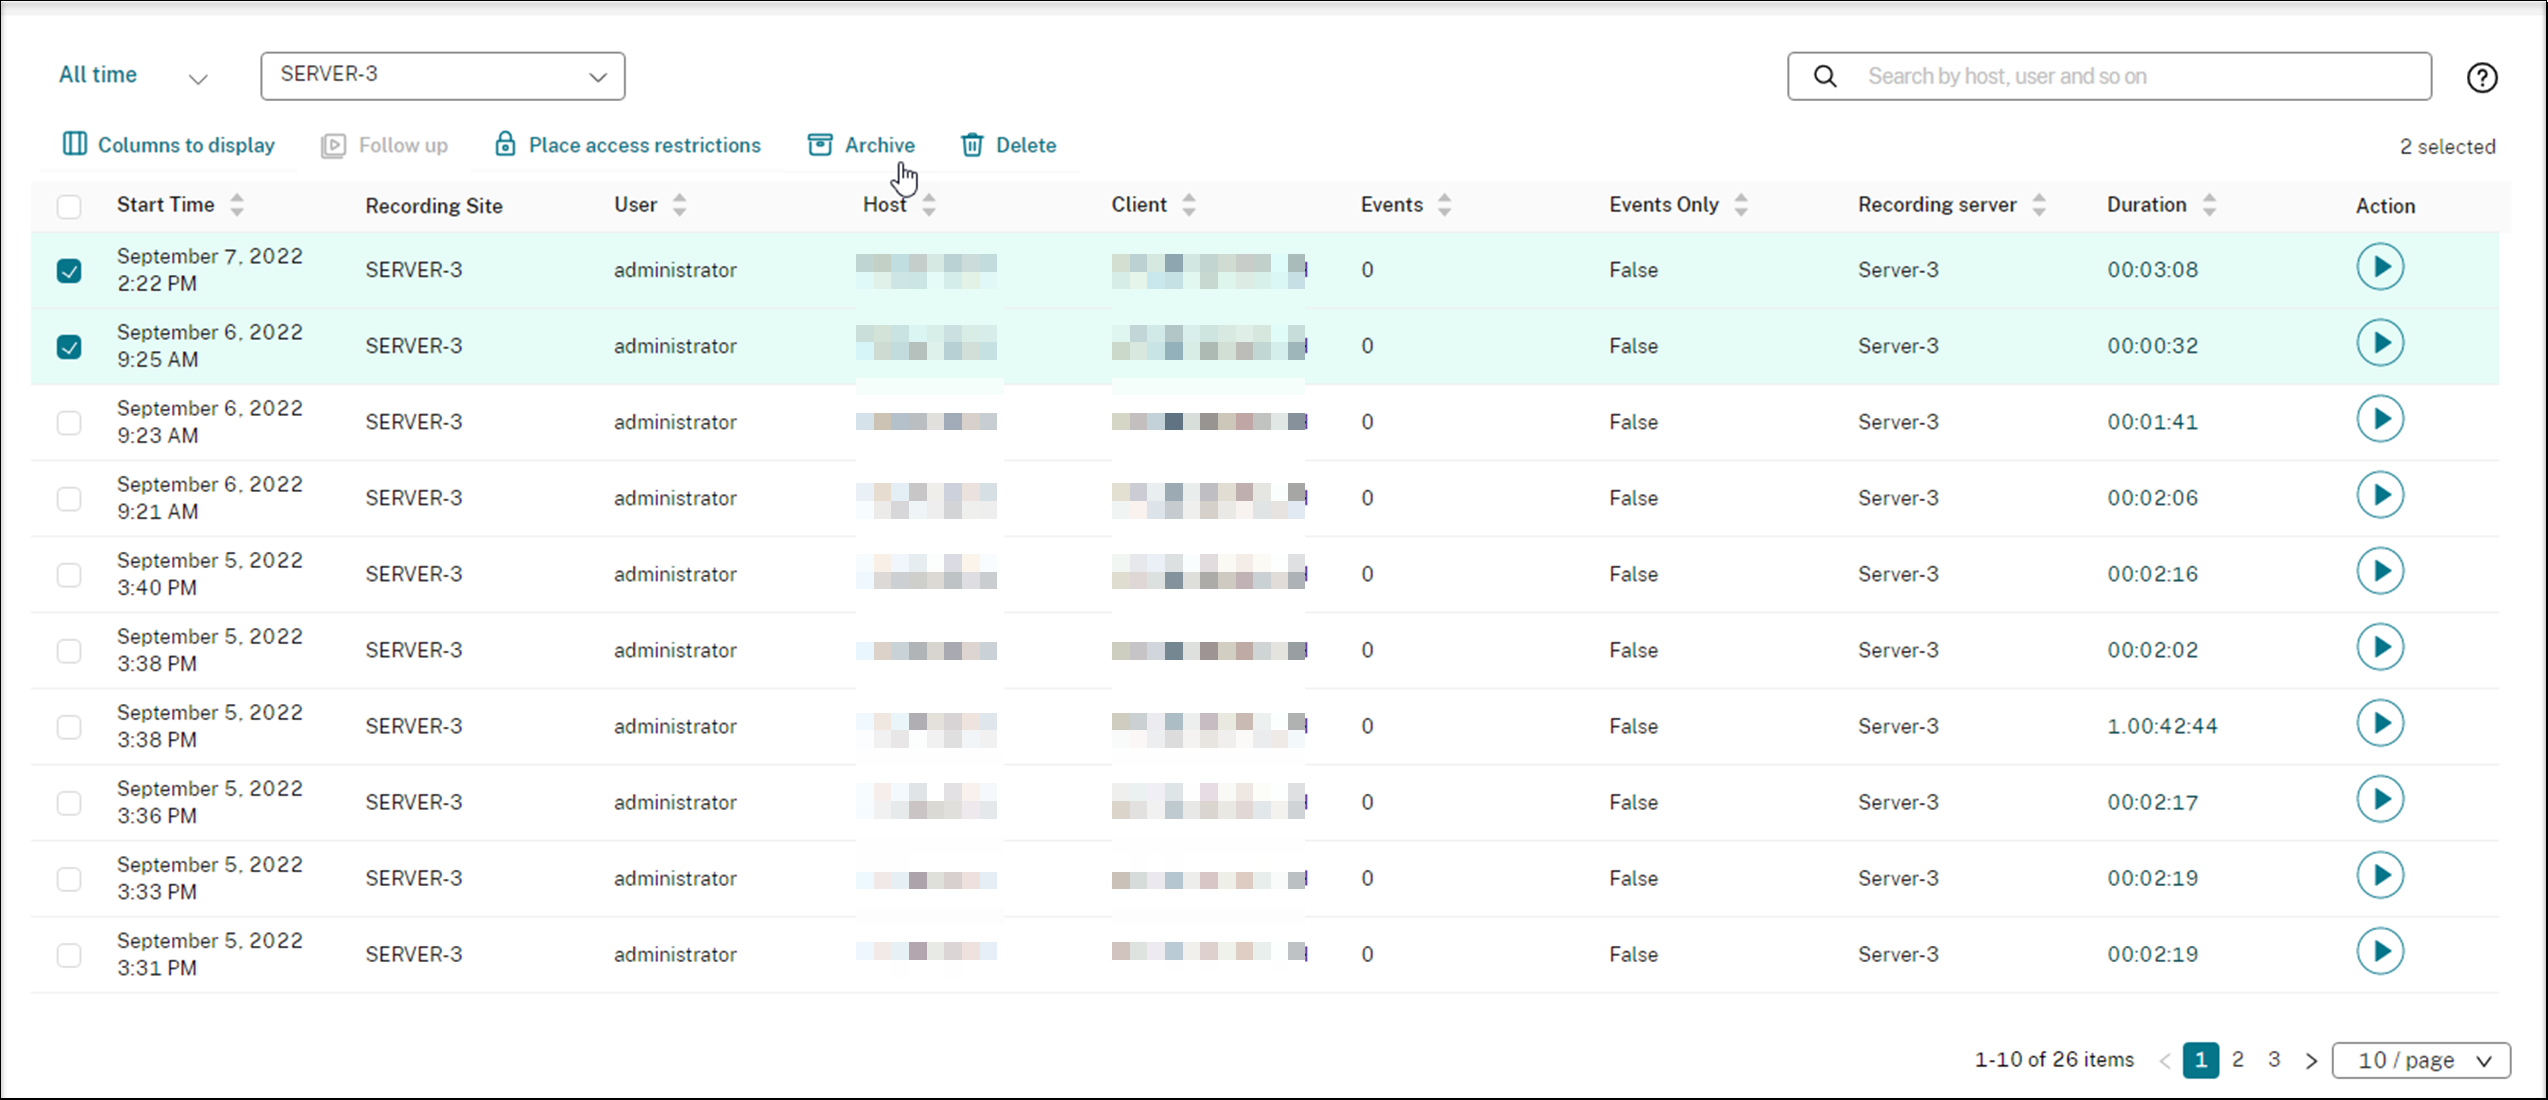This screenshot has width=2548, height=1100.
Task: Navigate to page 3 of results
Action: 2275,1059
